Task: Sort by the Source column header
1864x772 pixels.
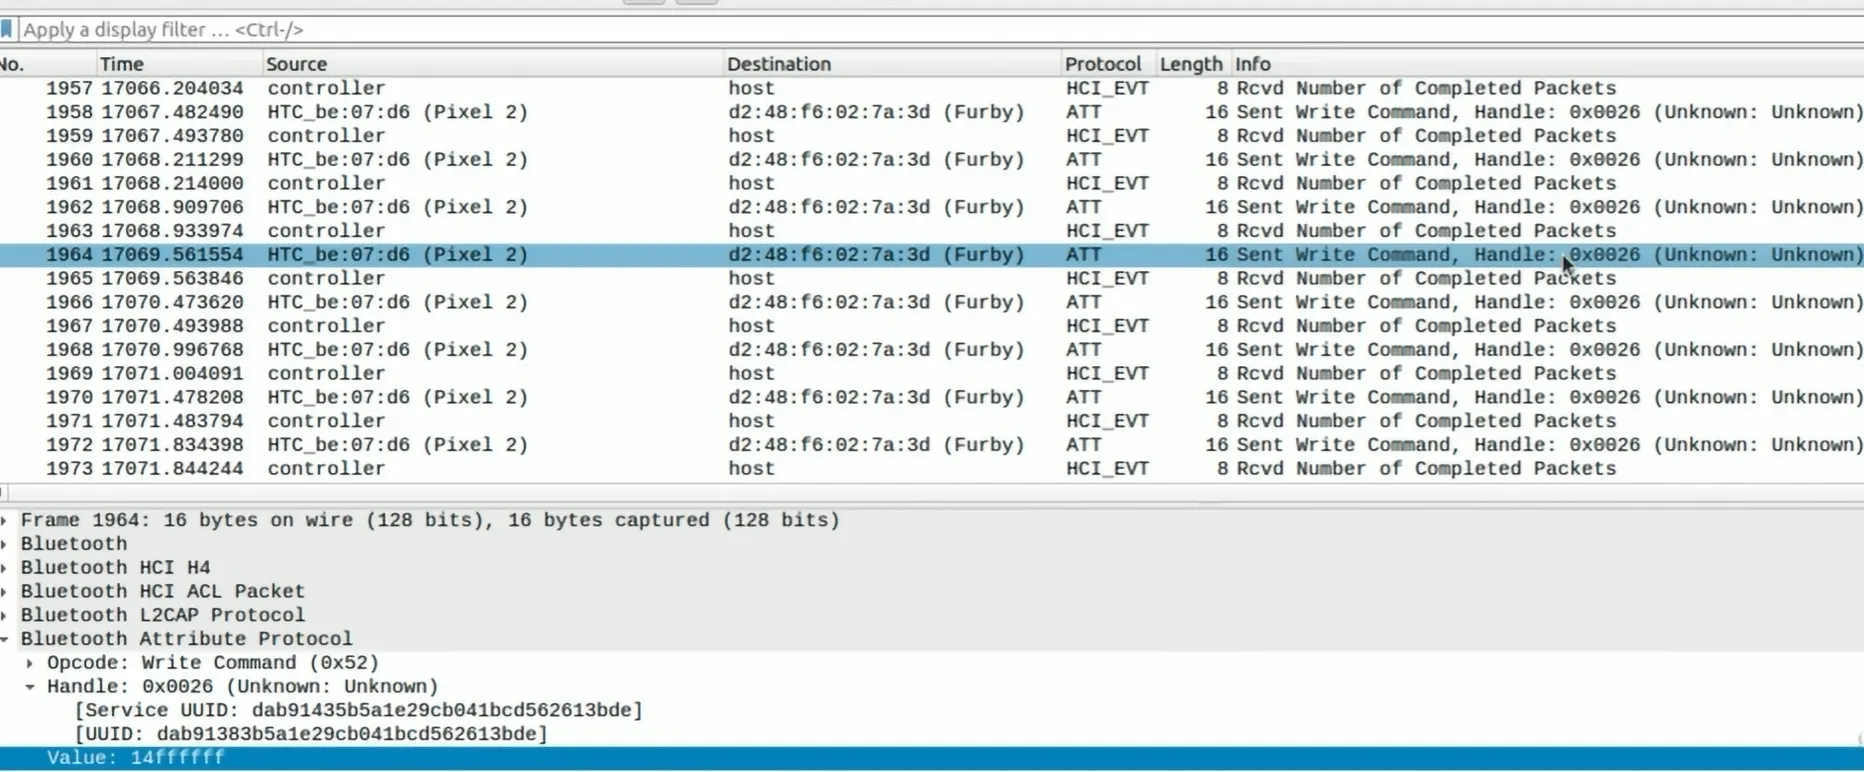Action: point(297,64)
